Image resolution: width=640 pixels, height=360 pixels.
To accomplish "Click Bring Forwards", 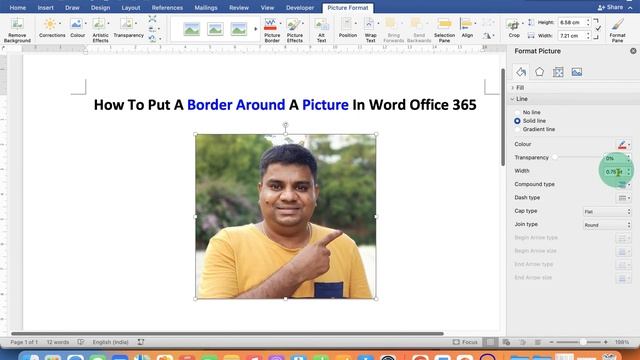I will pos(393,30).
